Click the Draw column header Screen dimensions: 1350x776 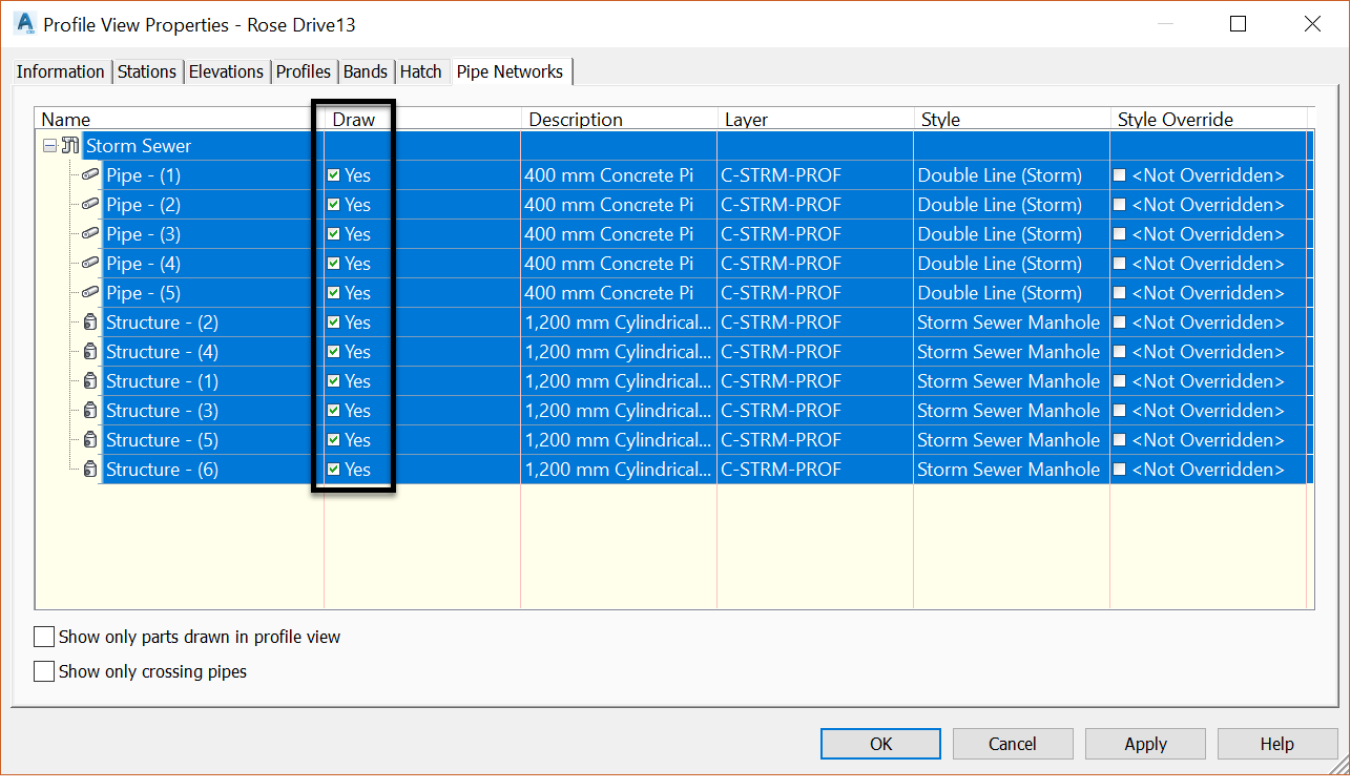tap(422, 119)
